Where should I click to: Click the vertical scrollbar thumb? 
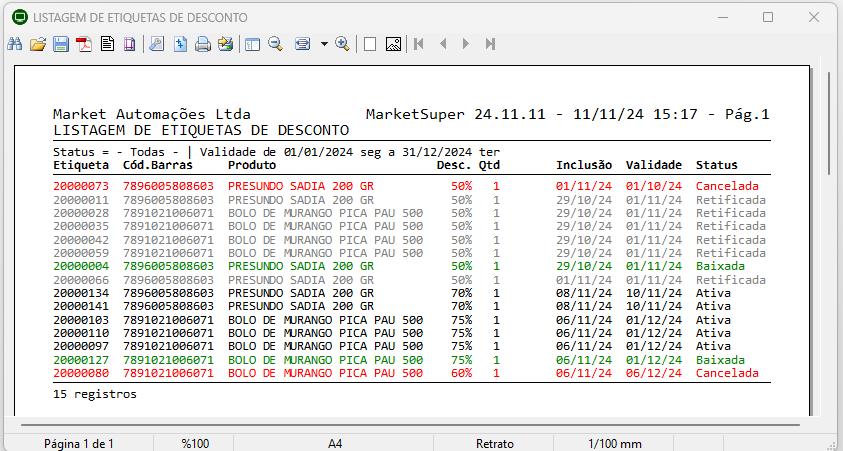tap(829, 124)
